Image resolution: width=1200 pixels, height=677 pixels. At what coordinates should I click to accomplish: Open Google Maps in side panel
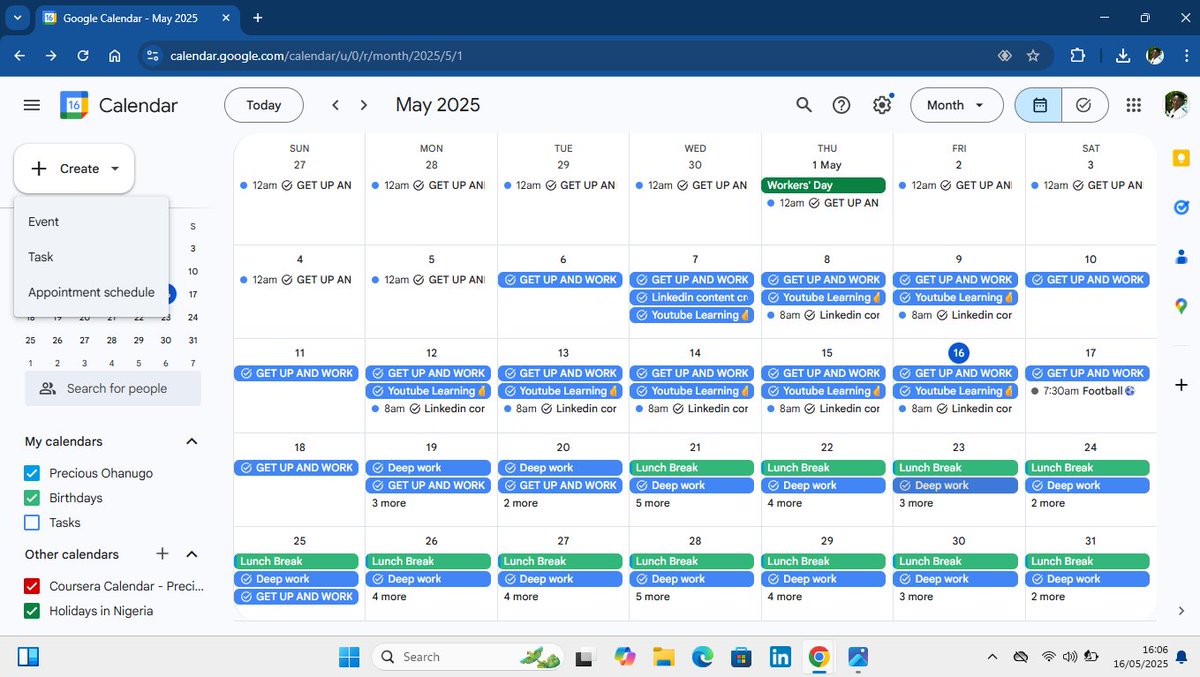point(1181,306)
